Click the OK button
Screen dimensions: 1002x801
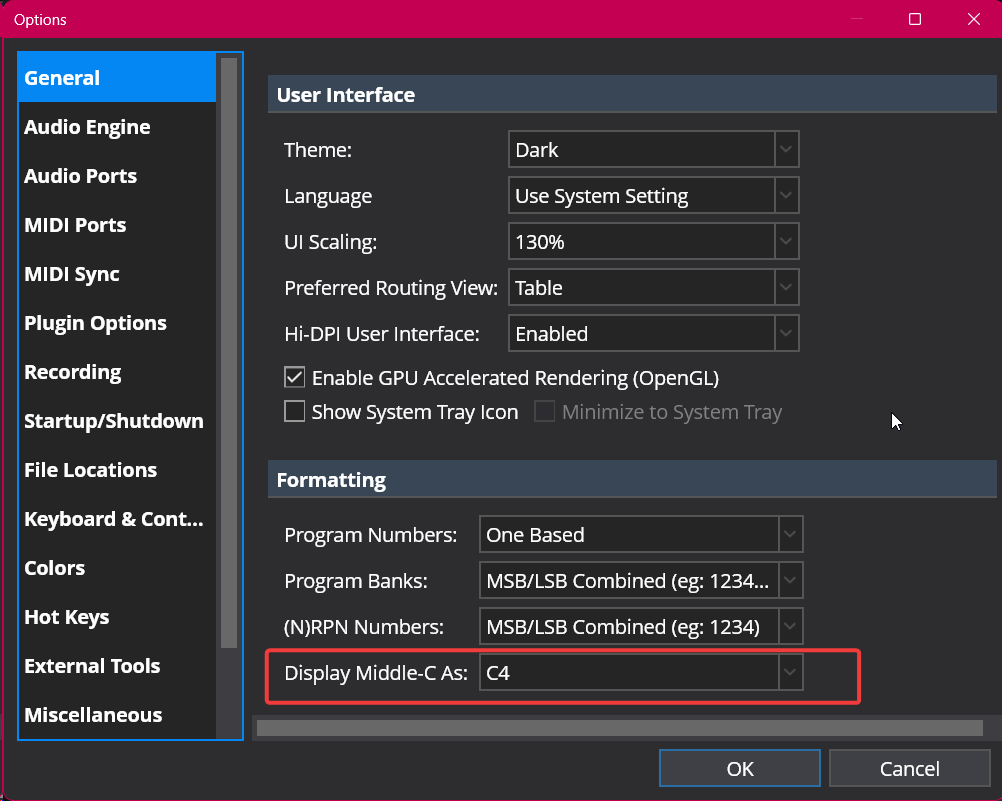tap(740, 768)
